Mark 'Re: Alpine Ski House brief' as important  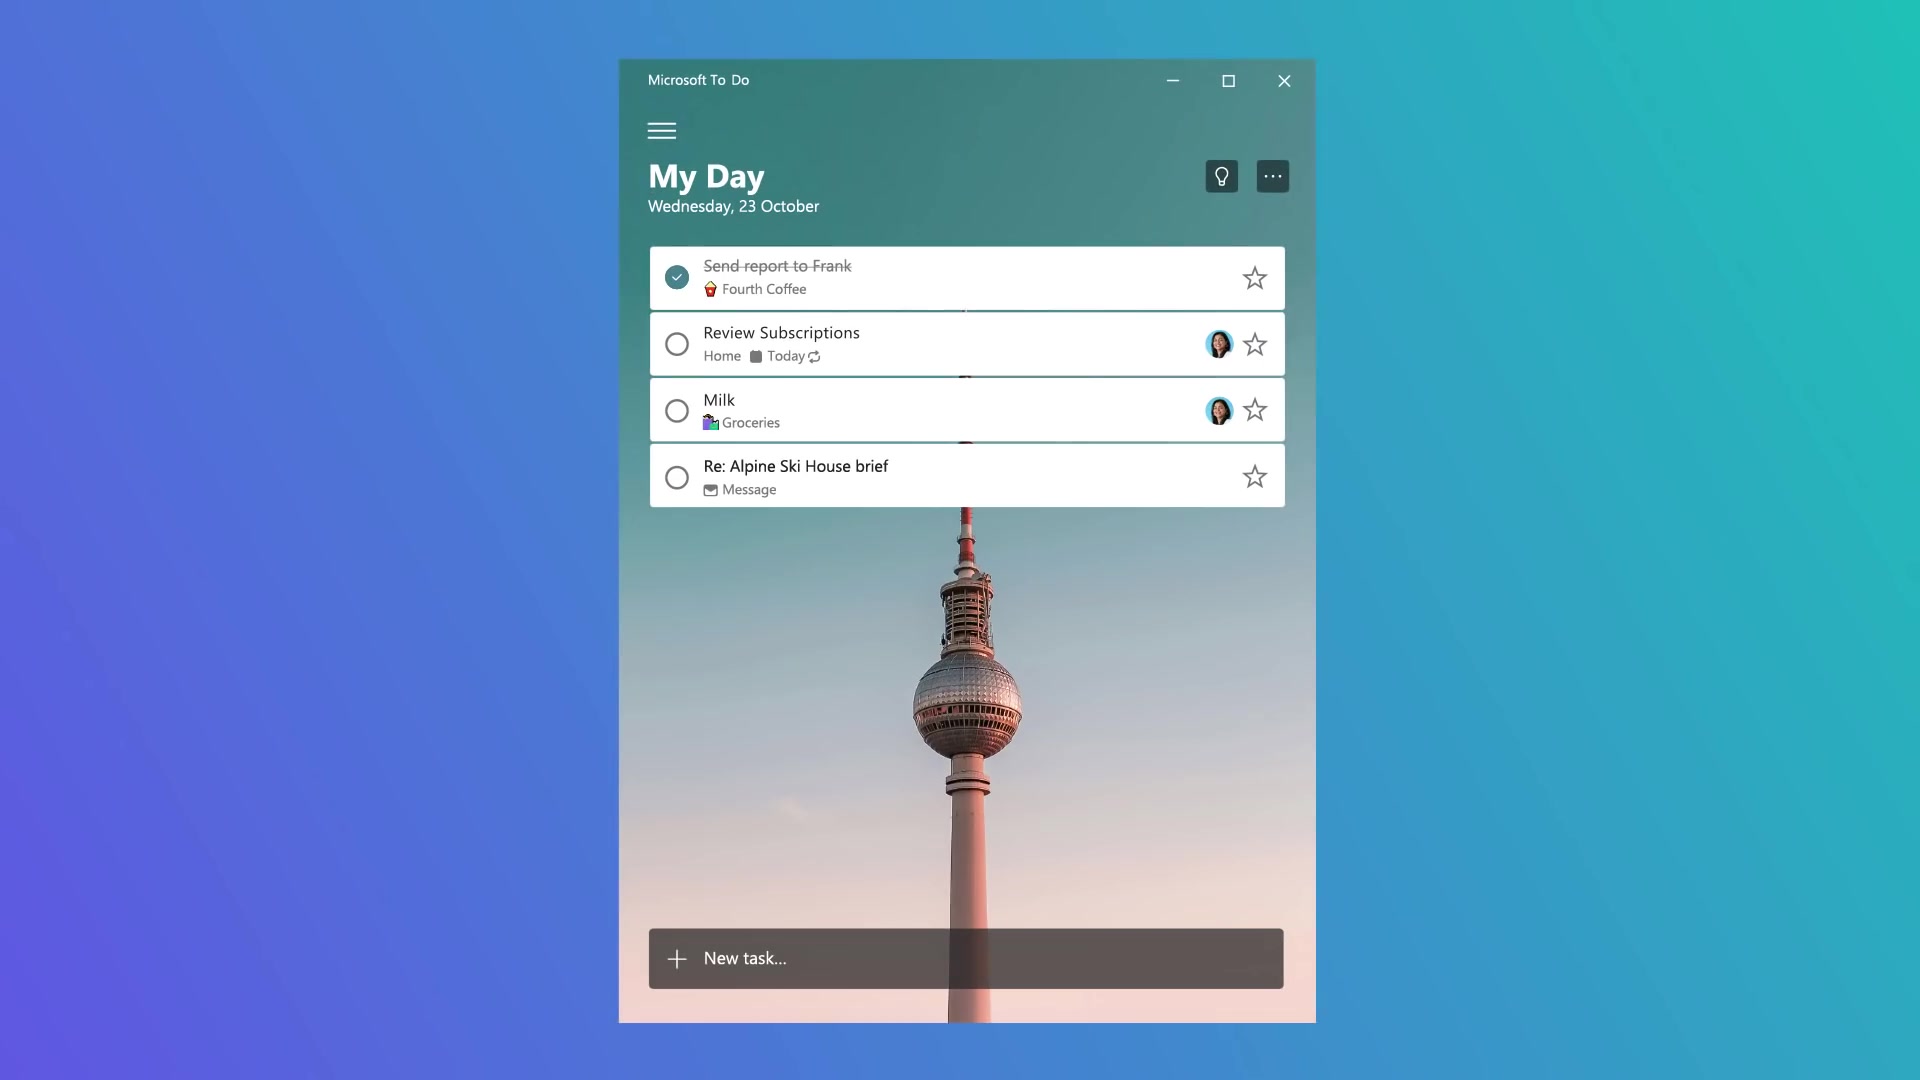click(1254, 476)
